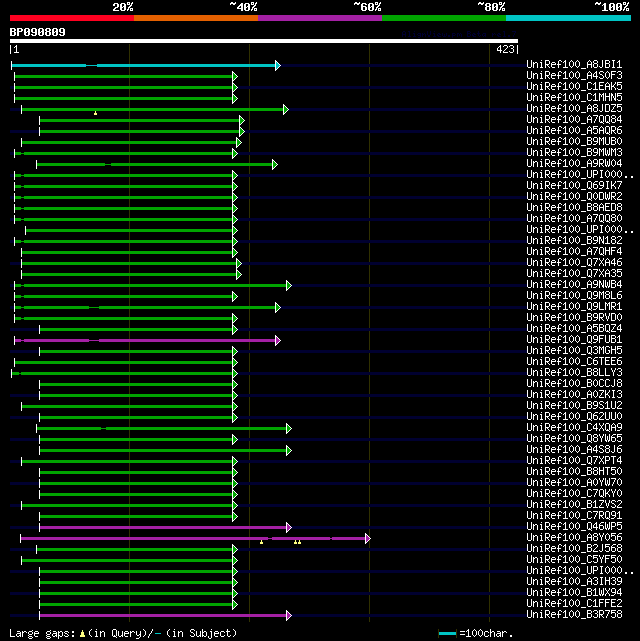Screen dimensions: 640x641
Task: Click the 423 query end position label
Action: [505, 49]
